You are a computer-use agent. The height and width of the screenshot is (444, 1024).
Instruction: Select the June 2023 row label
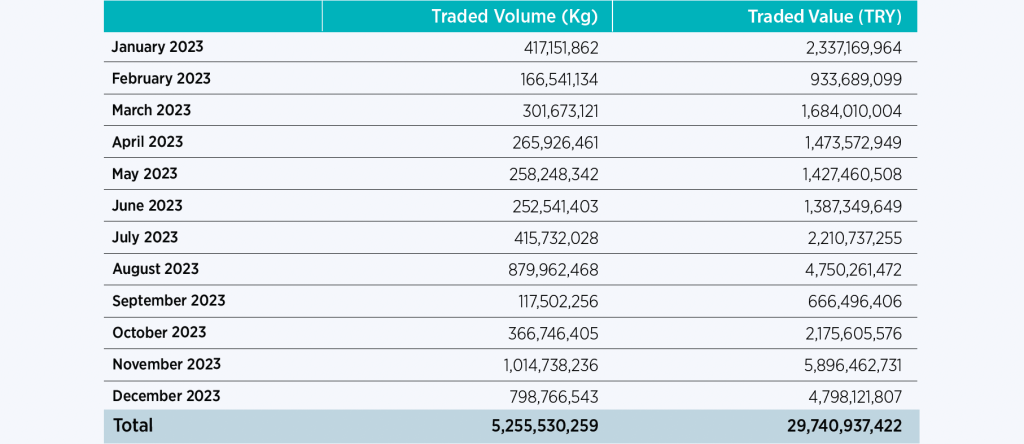point(147,205)
